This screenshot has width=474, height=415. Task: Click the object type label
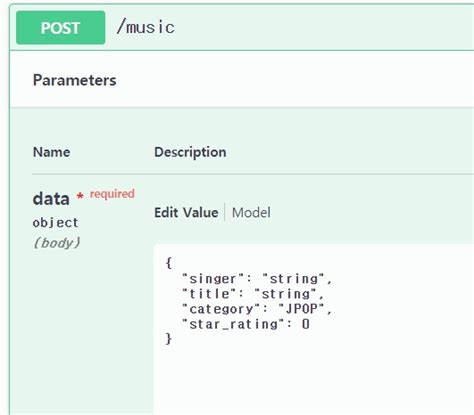pos(55,223)
